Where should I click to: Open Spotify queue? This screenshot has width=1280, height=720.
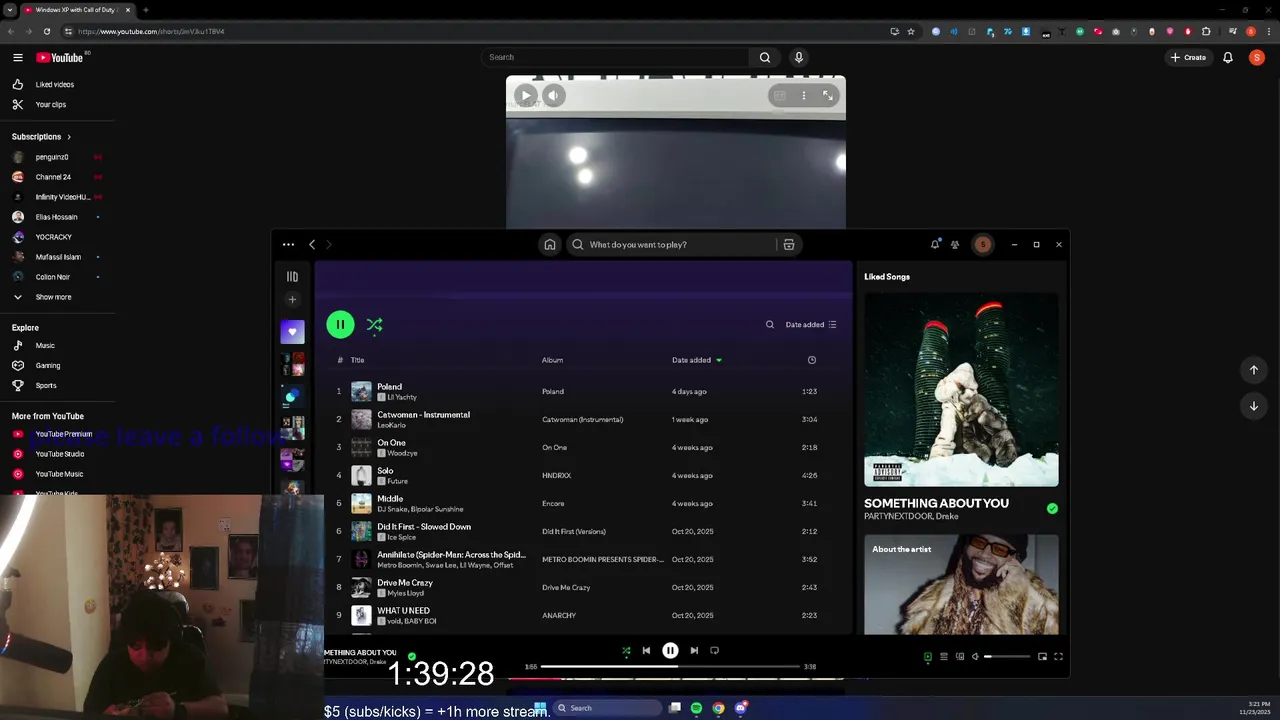coord(943,657)
